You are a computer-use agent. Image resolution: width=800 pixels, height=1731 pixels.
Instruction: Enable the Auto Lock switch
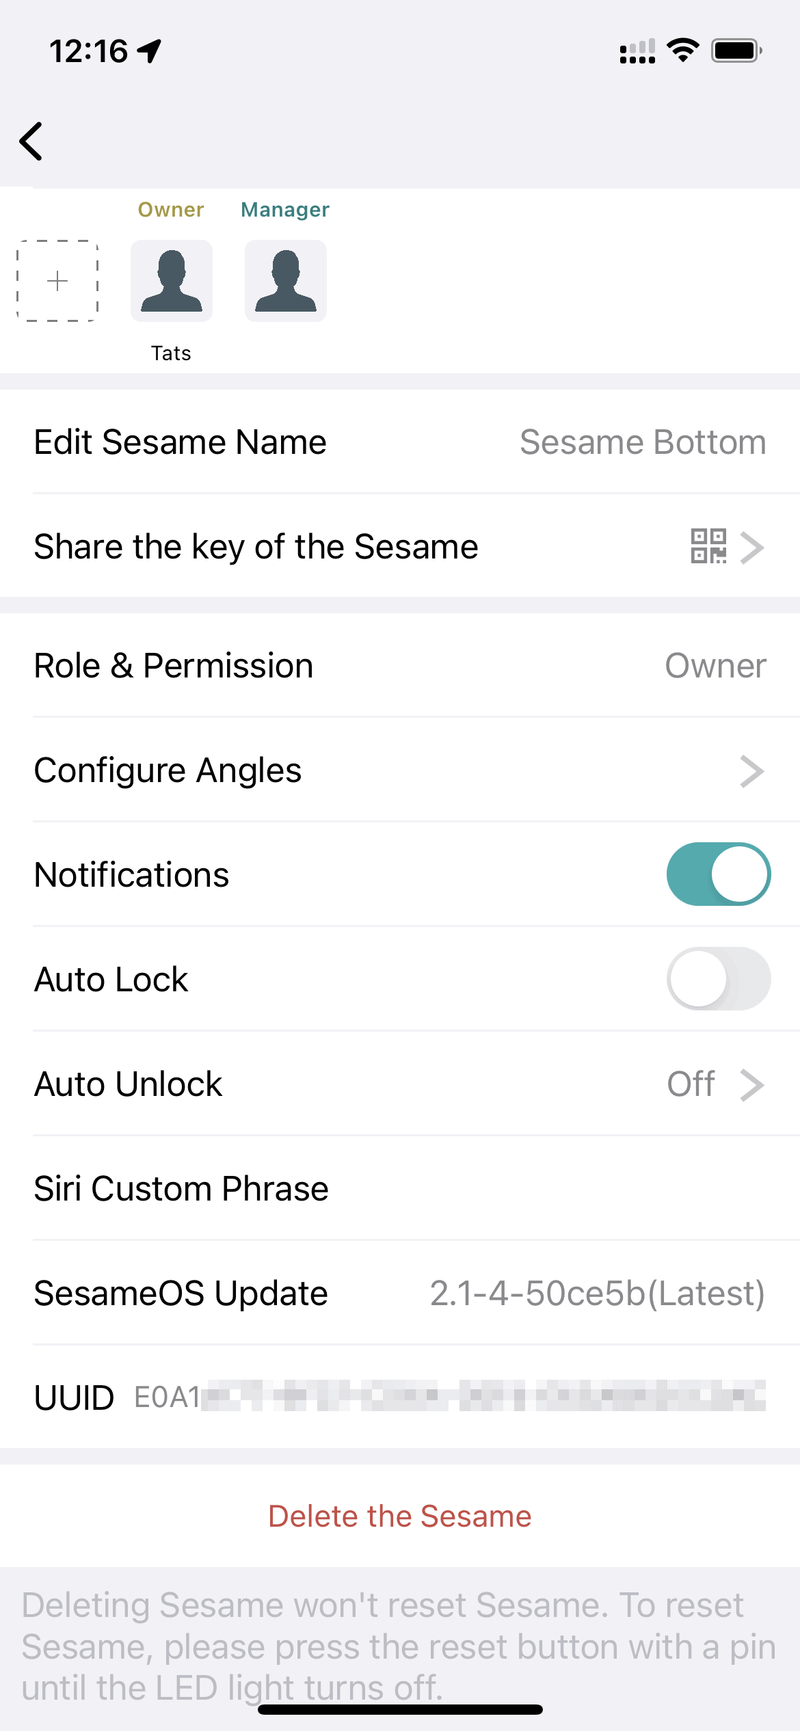[718, 979]
